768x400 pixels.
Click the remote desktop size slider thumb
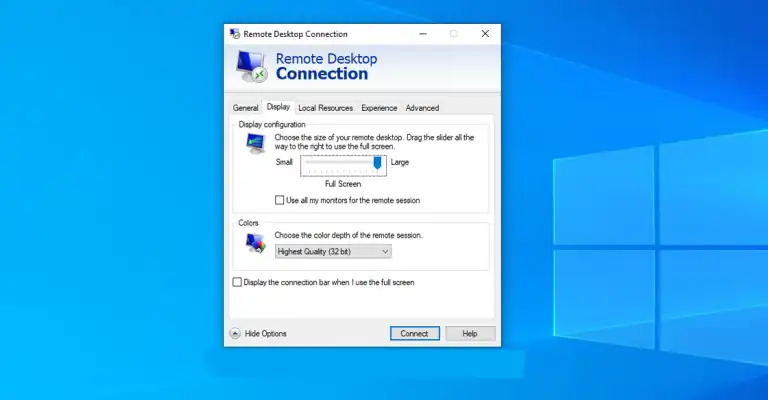[x=378, y=163]
